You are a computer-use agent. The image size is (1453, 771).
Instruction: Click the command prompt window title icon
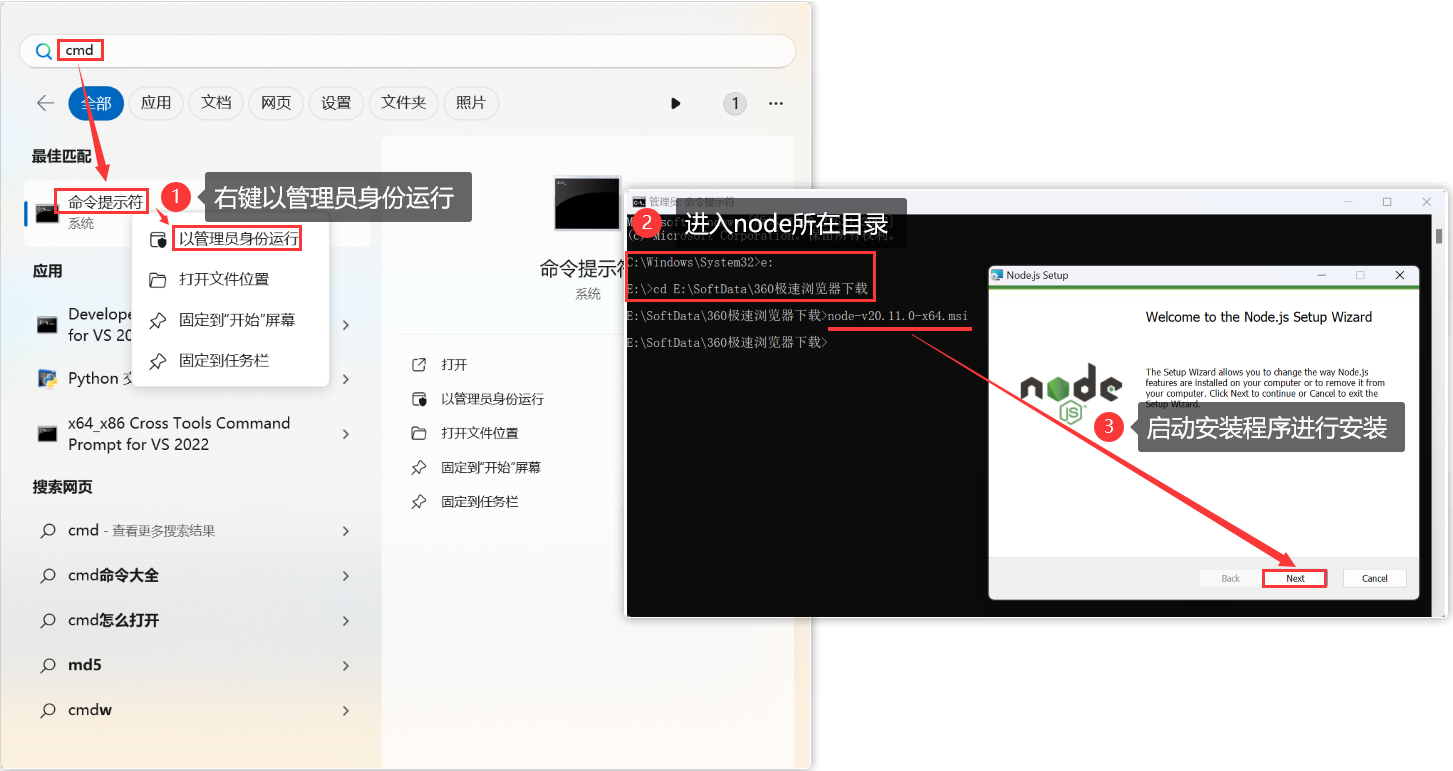pos(638,202)
